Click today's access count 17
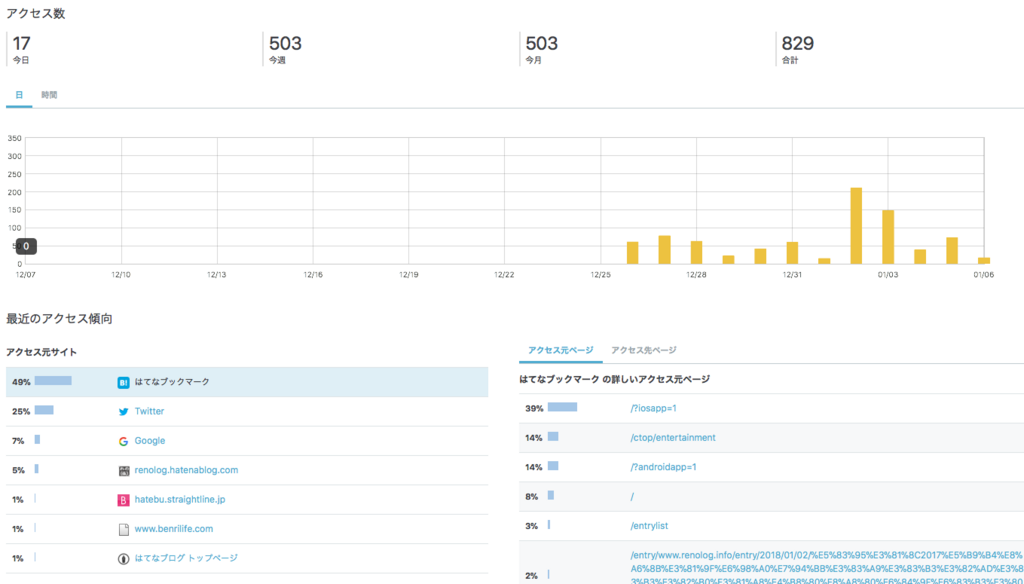This screenshot has height=584, width=1024. click(x=21, y=44)
